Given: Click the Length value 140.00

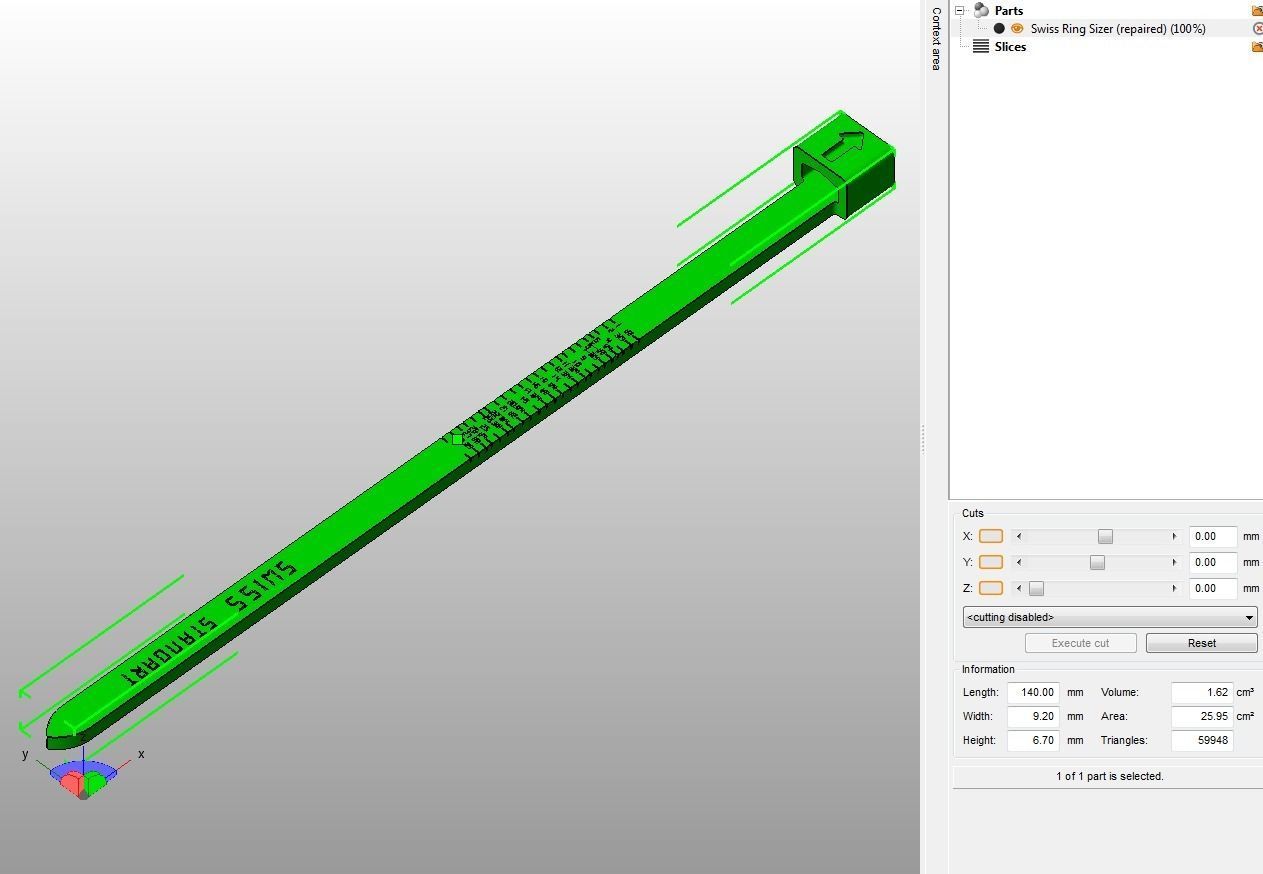Looking at the screenshot, I should tap(1033, 692).
